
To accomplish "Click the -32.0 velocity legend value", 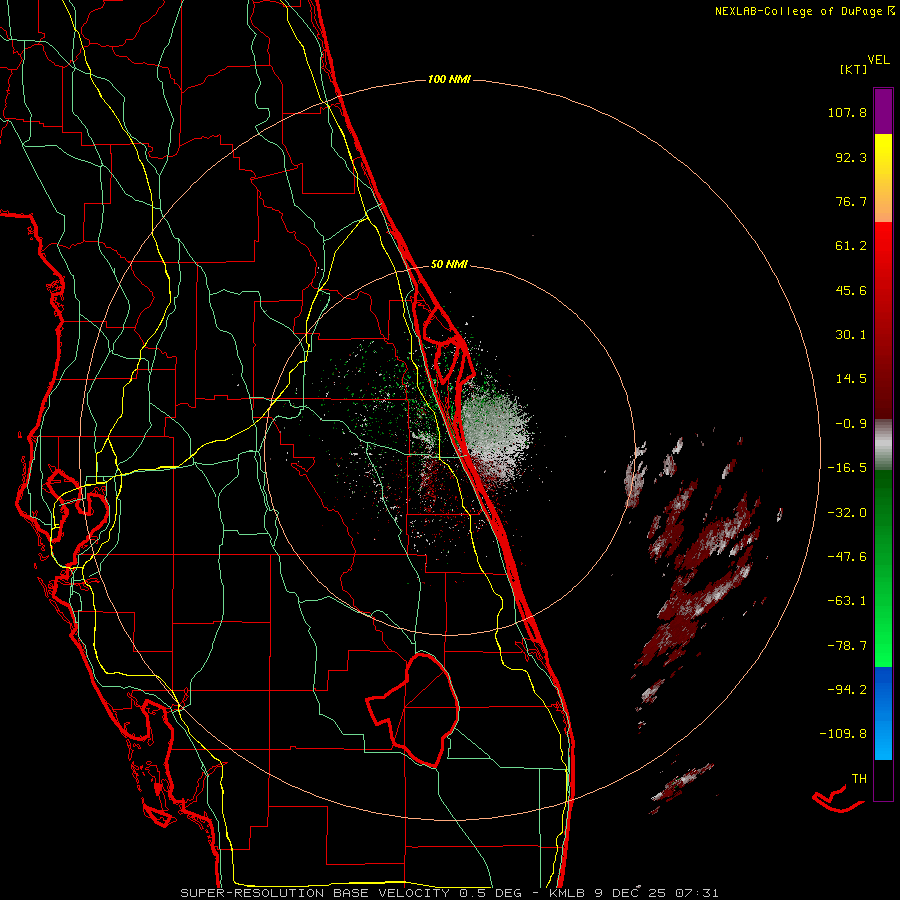I will (847, 513).
